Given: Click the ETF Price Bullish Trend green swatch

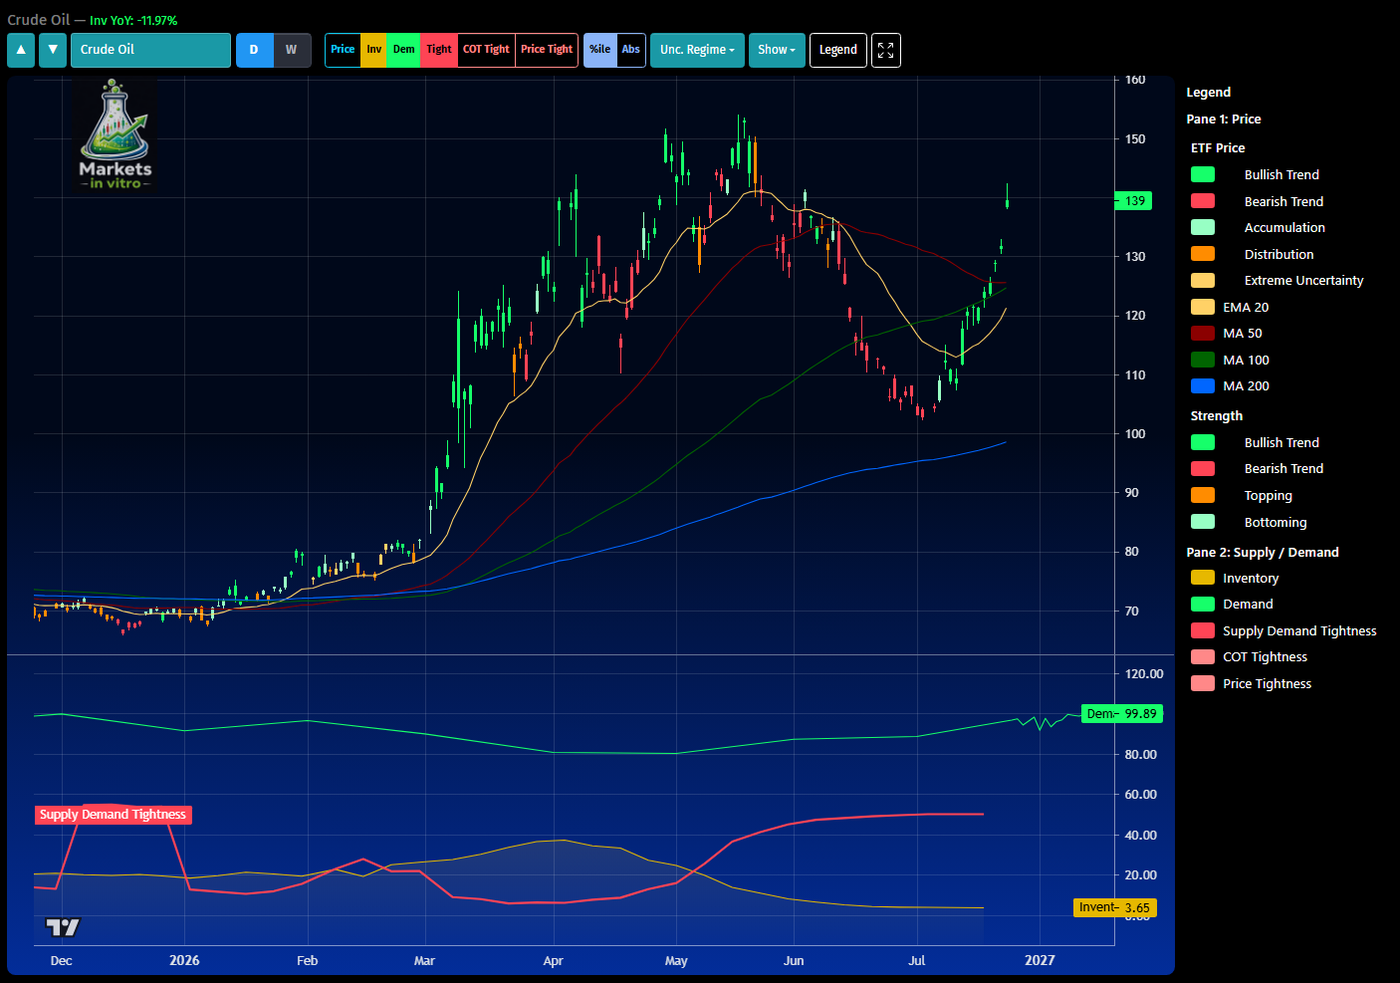Looking at the screenshot, I should click(1203, 175).
